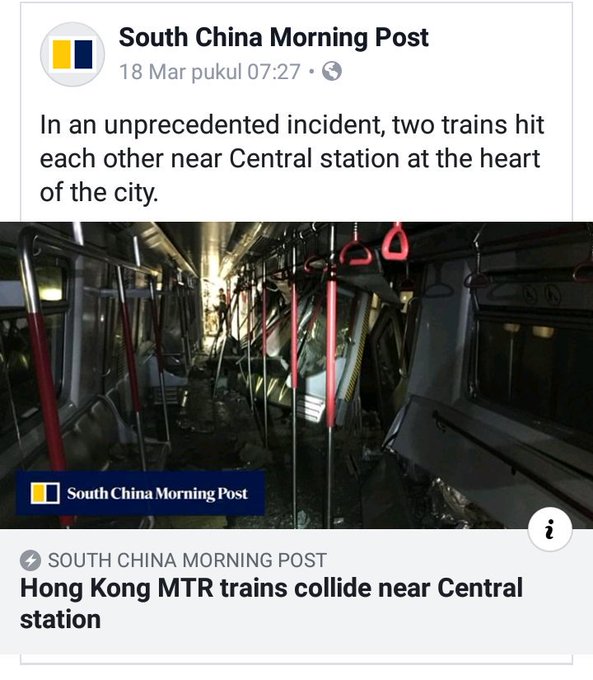Viewport: 593px width, 680px height.
Task: Click the SCMP logo overlay on the photo
Action: point(141,493)
